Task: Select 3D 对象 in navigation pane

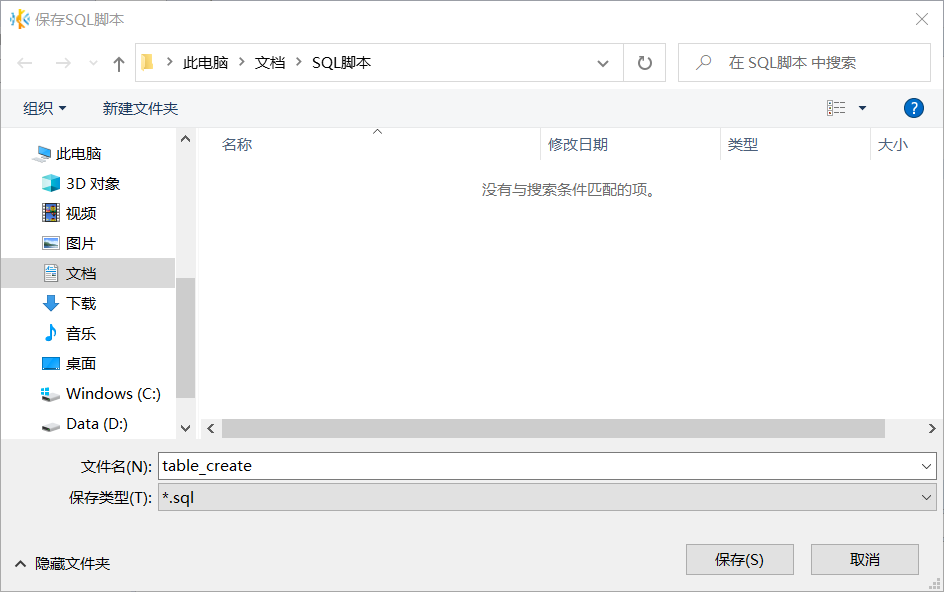Action: click(x=92, y=183)
